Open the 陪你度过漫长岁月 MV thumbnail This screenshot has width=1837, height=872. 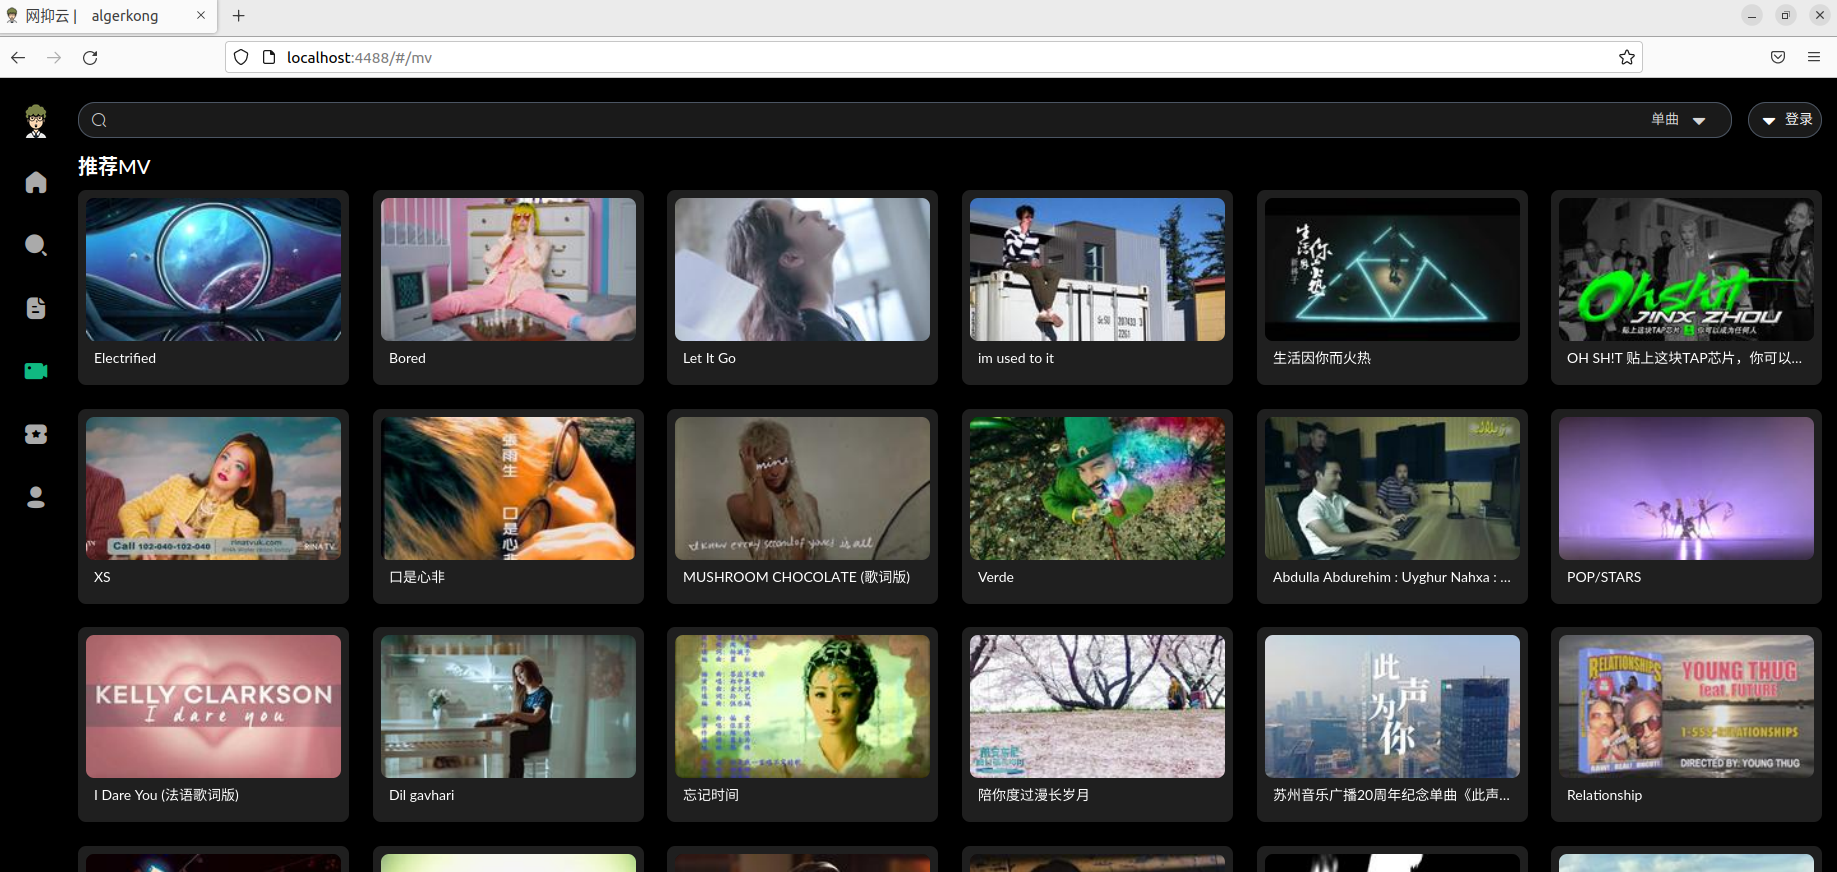[x=1097, y=706]
